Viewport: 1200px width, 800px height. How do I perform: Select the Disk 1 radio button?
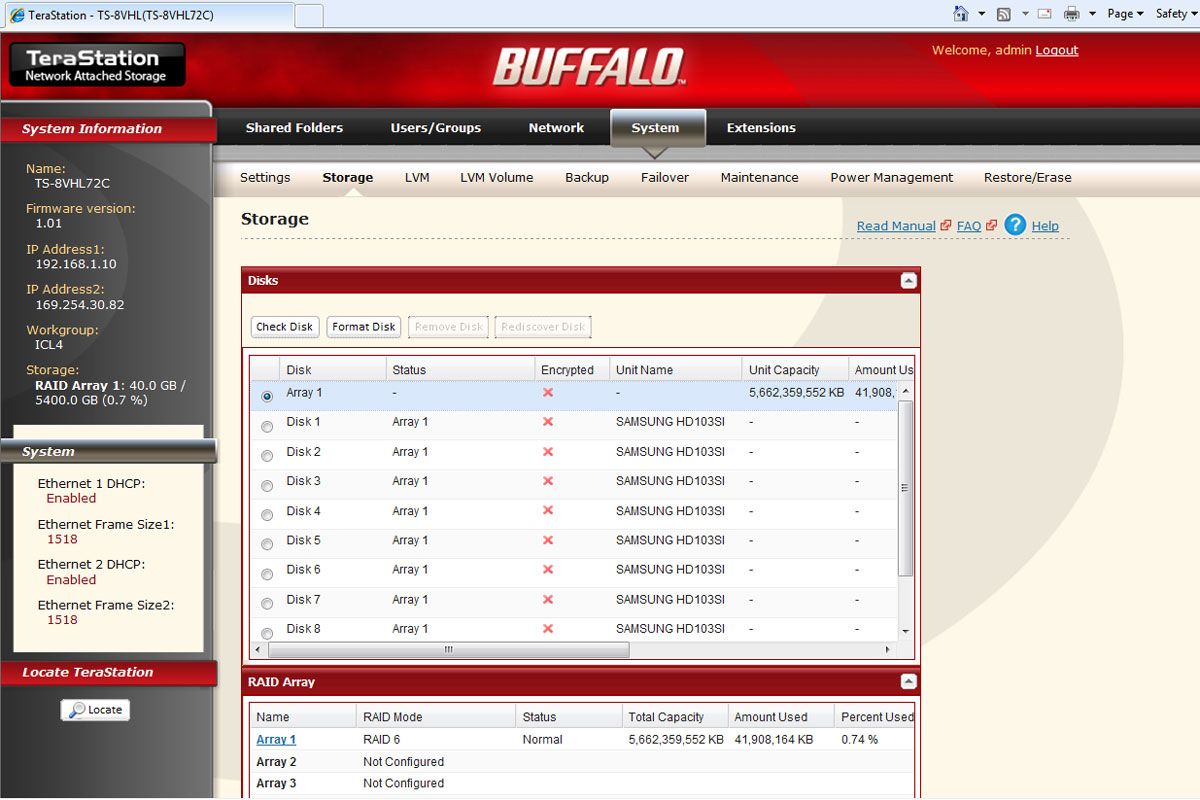pyautogui.click(x=267, y=427)
